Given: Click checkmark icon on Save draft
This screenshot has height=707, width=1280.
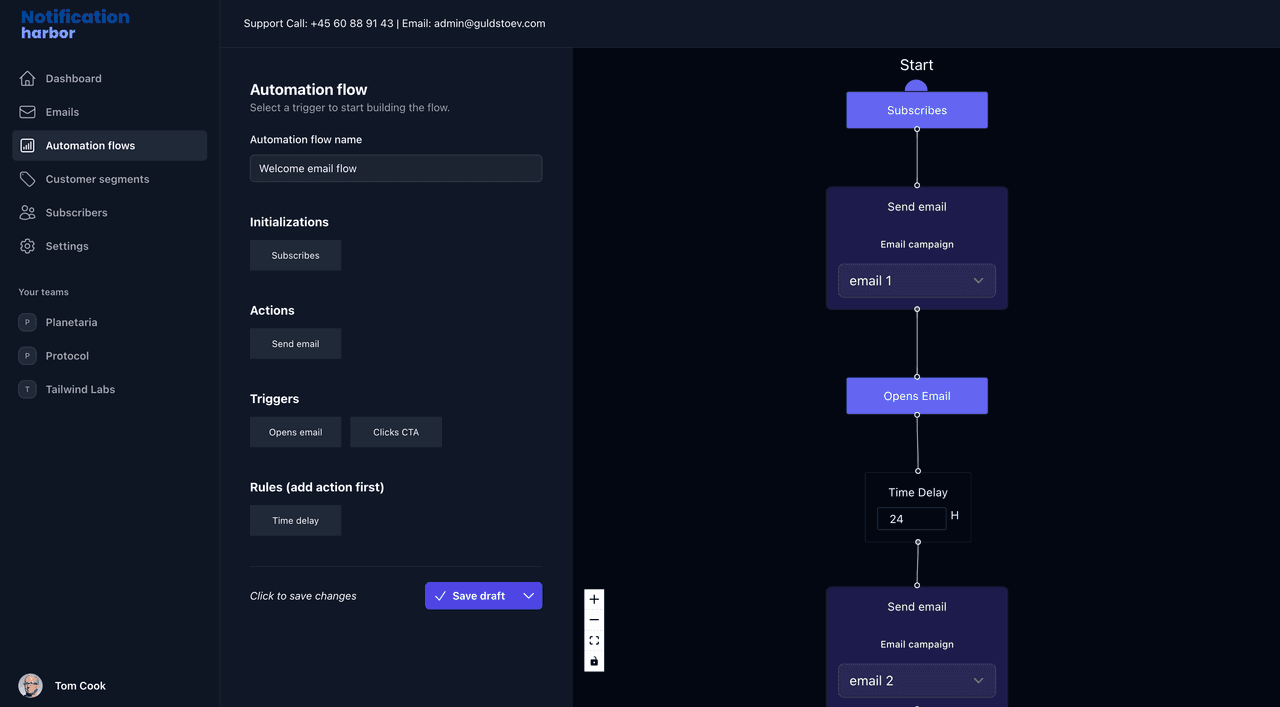Looking at the screenshot, I should pos(440,596).
